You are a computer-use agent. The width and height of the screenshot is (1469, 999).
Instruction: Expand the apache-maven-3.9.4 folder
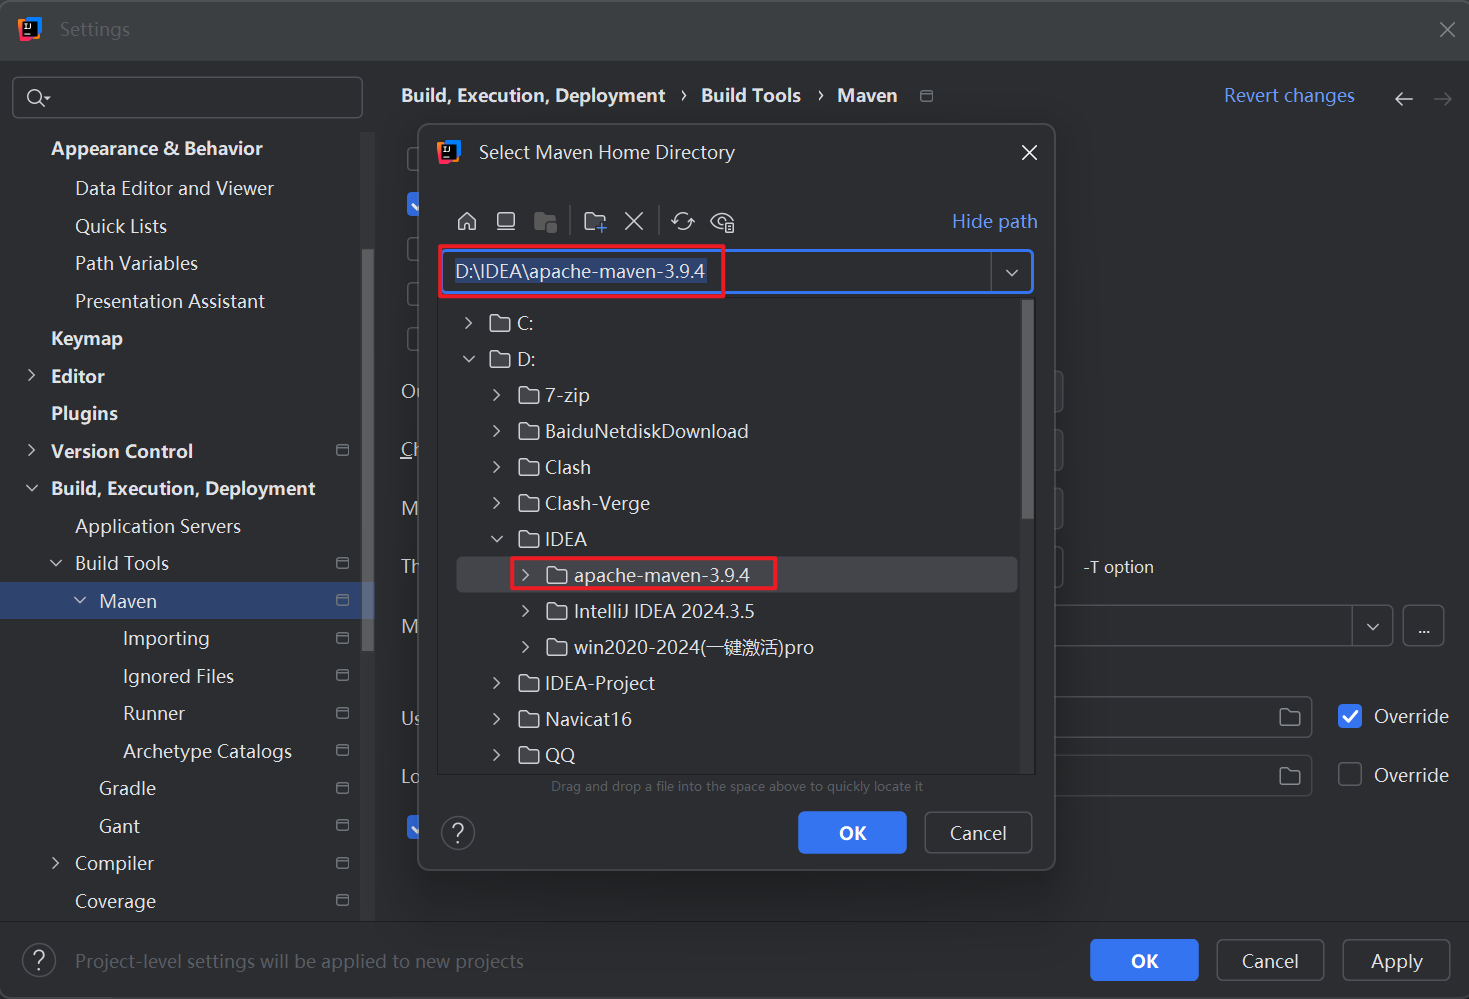525,575
